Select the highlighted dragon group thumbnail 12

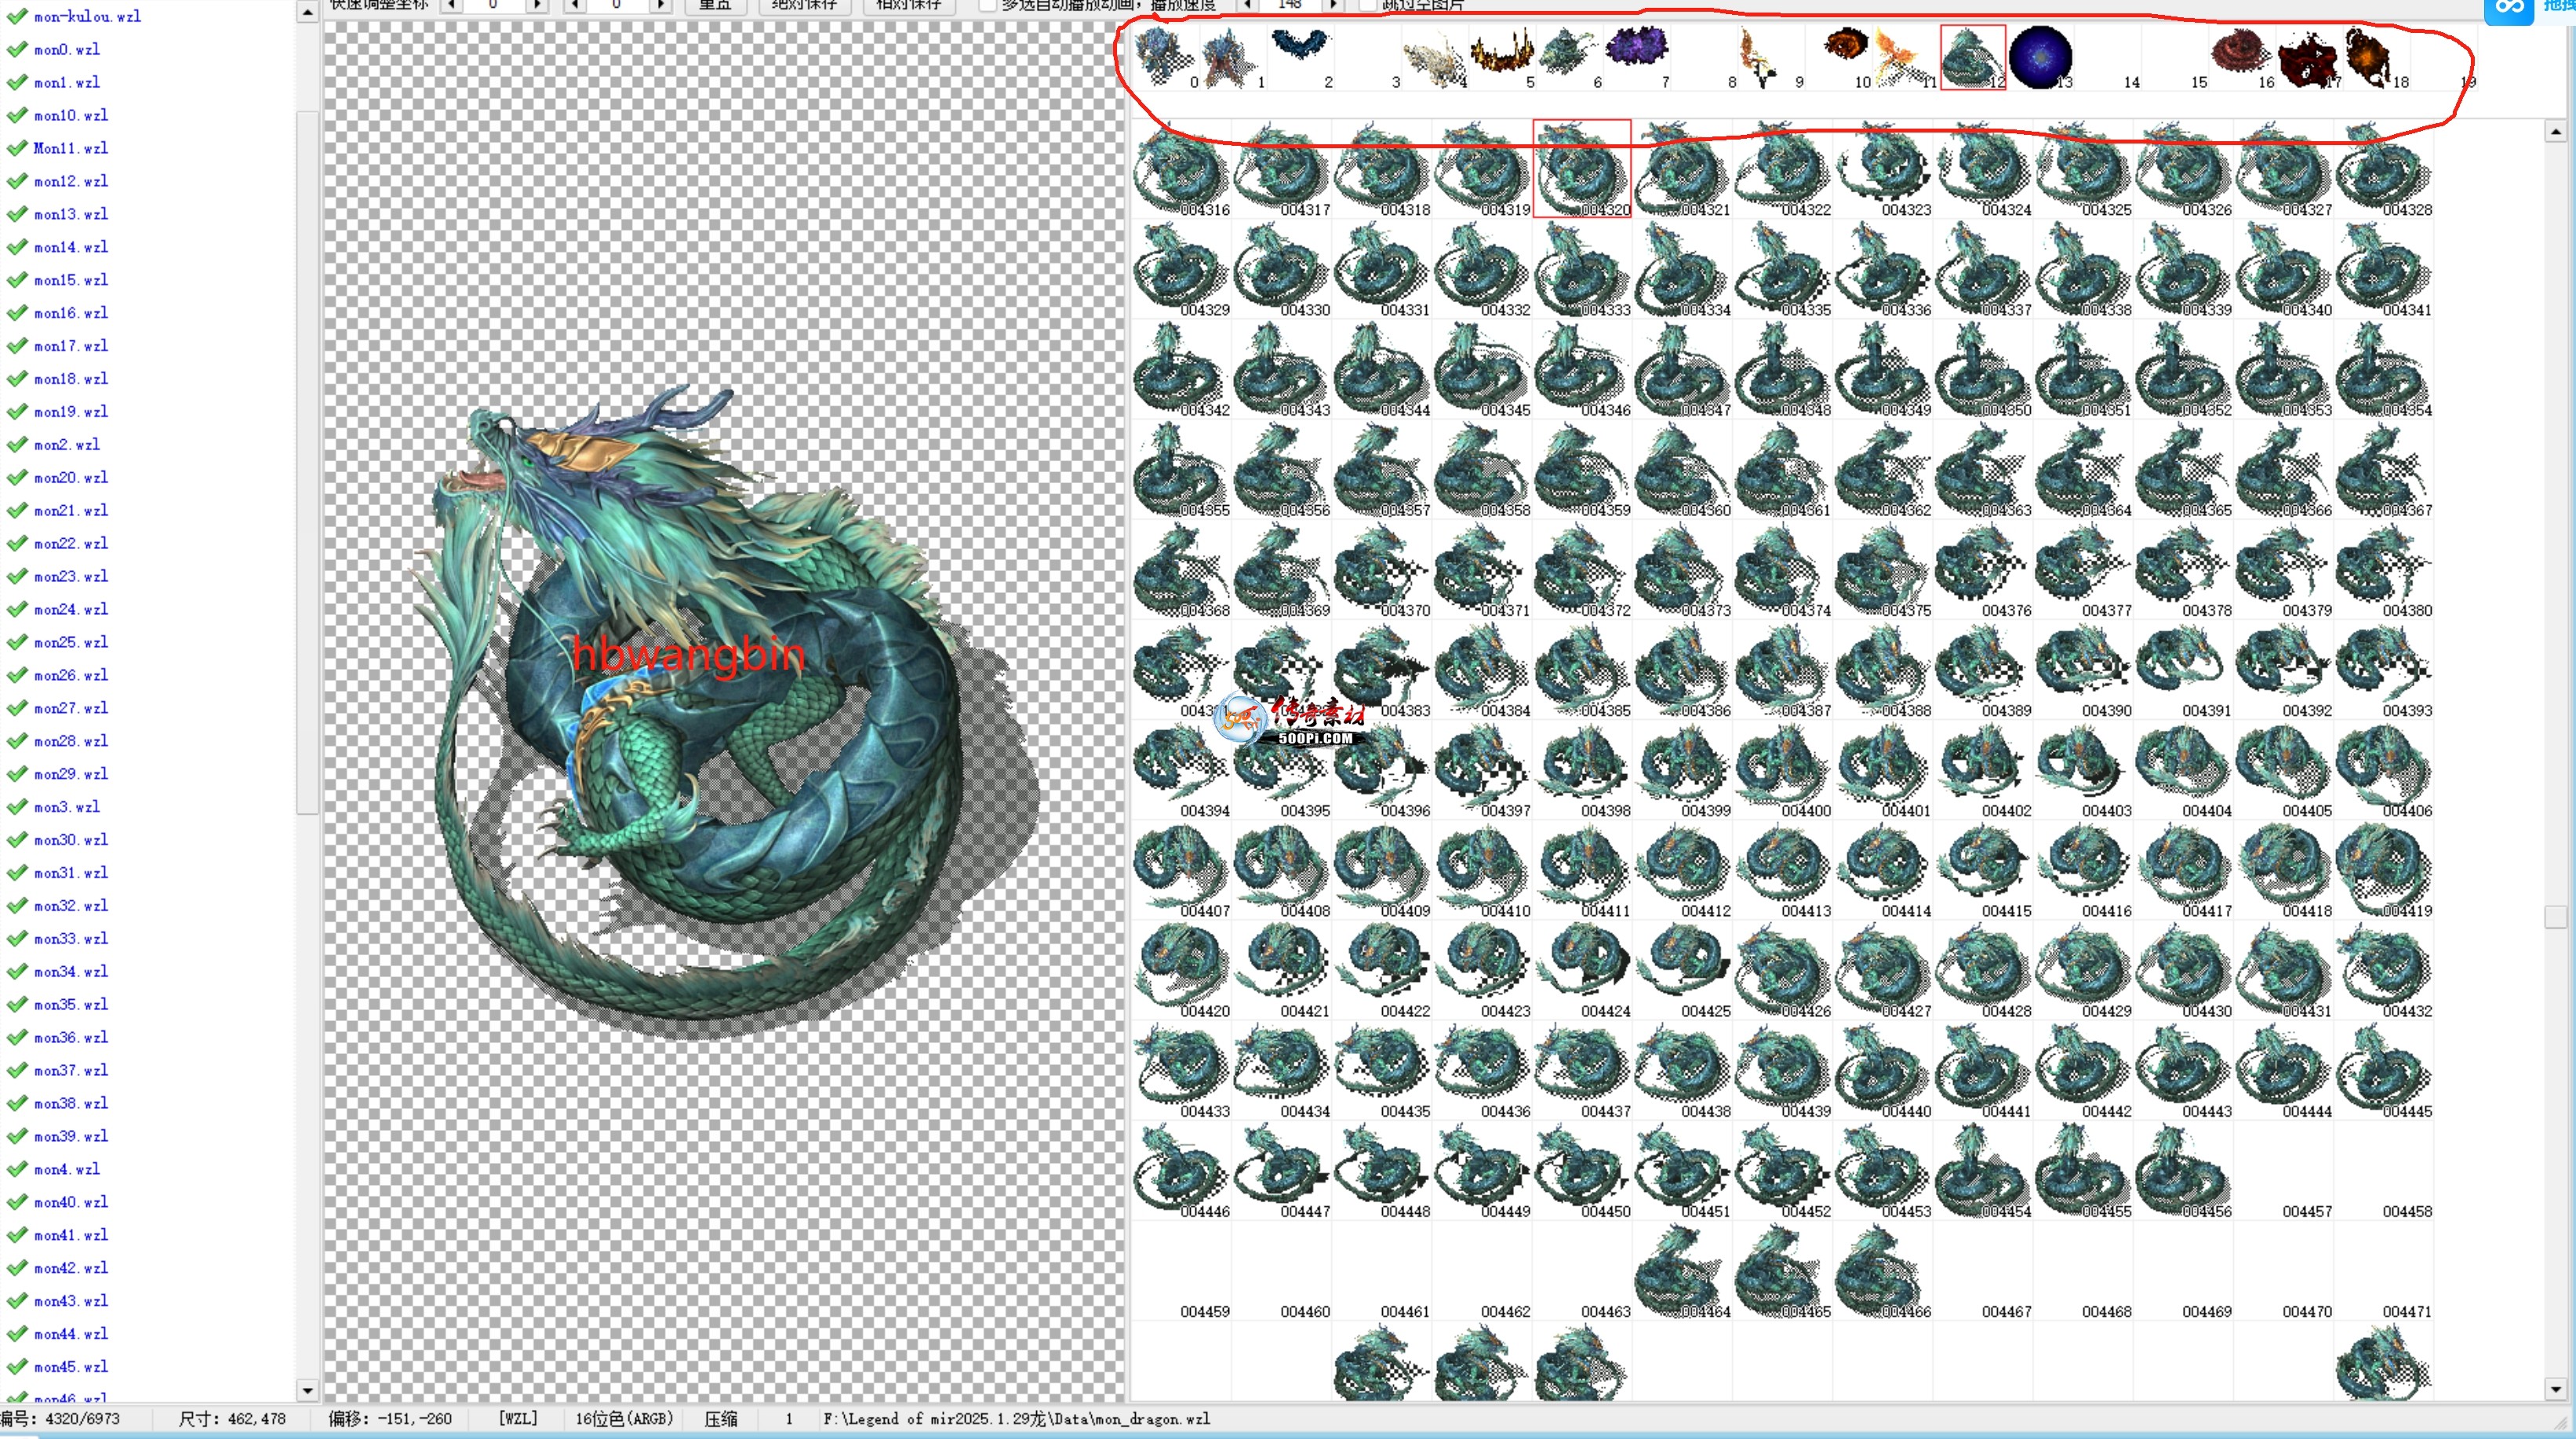pos(1973,57)
